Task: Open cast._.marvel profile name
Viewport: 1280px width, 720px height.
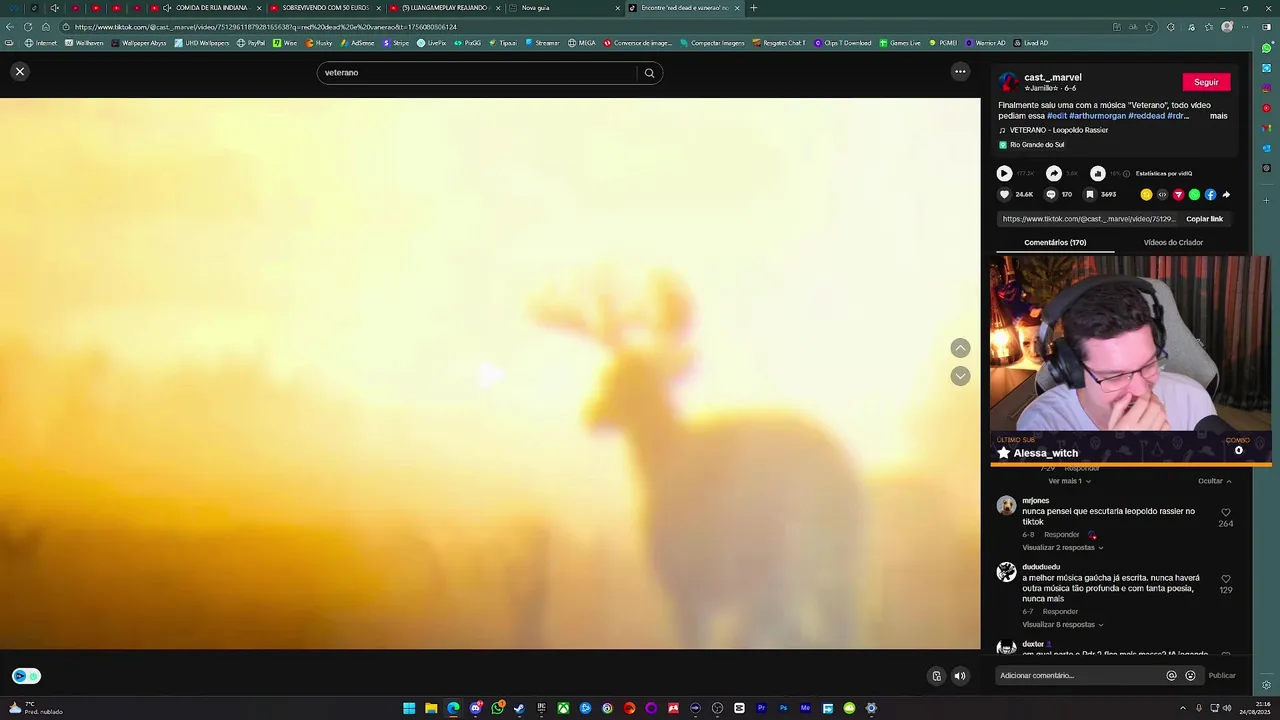Action: coord(1053,77)
